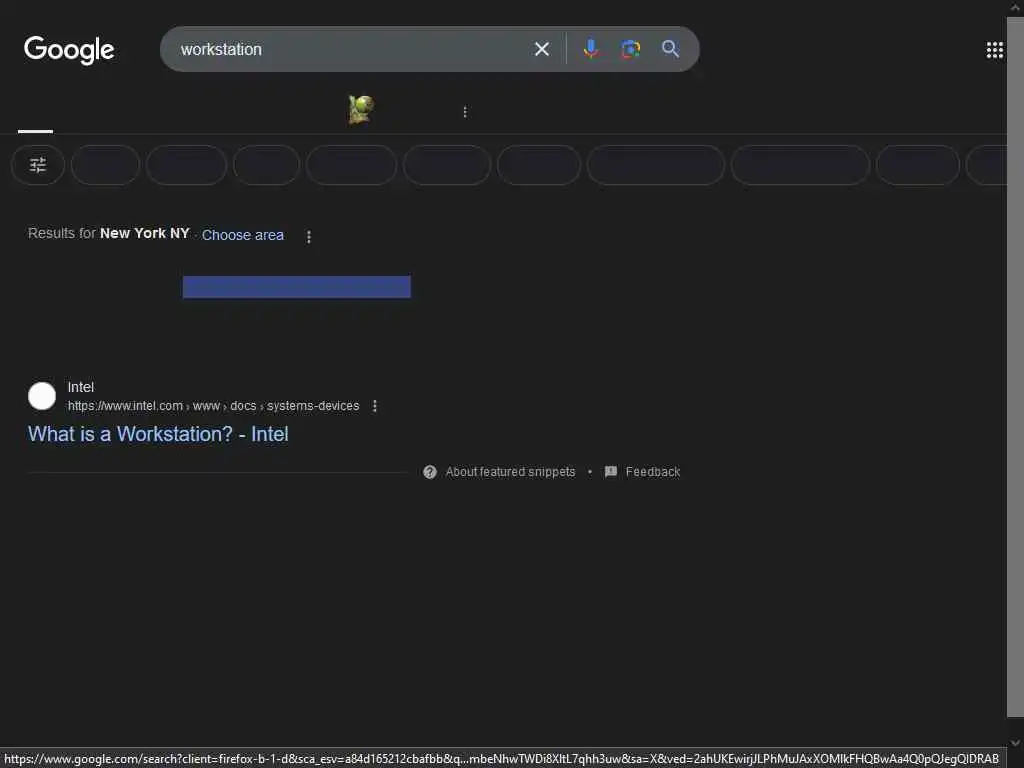Viewport: 1024px width, 768px height.
Task: Open the three-dot menu beside the Intel URL
Action: 374,406
